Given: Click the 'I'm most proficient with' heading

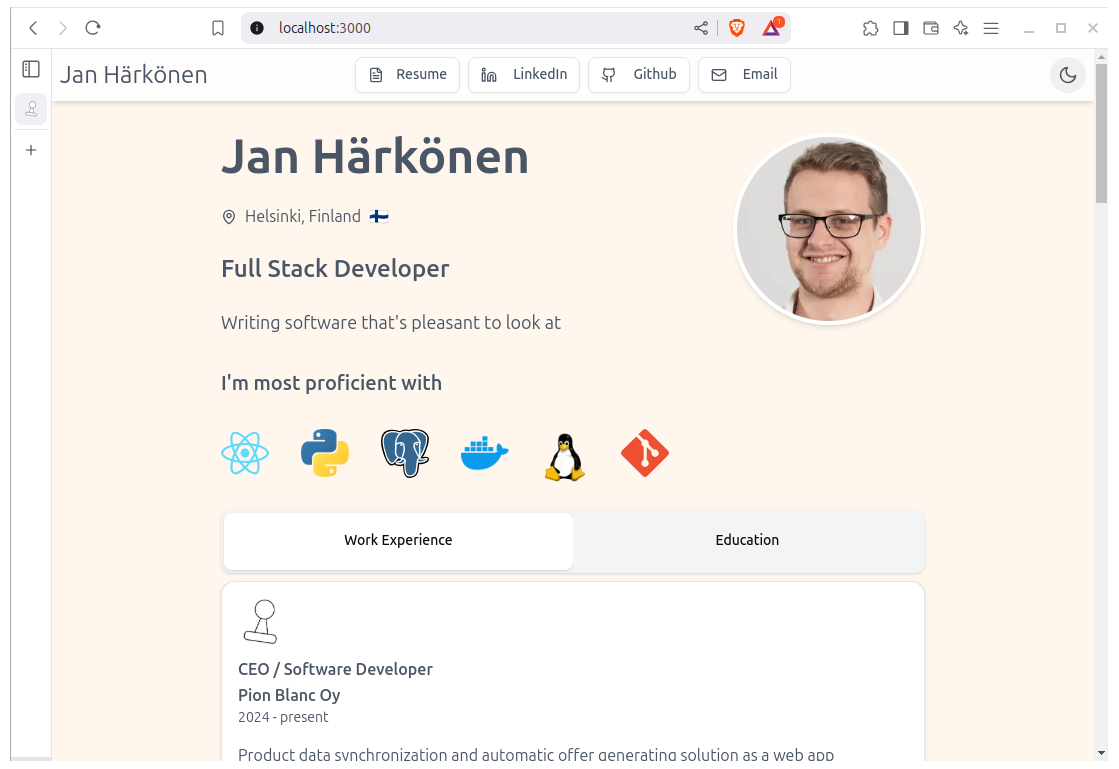Looking at the screenshot, I should click(x=331, y=383).
